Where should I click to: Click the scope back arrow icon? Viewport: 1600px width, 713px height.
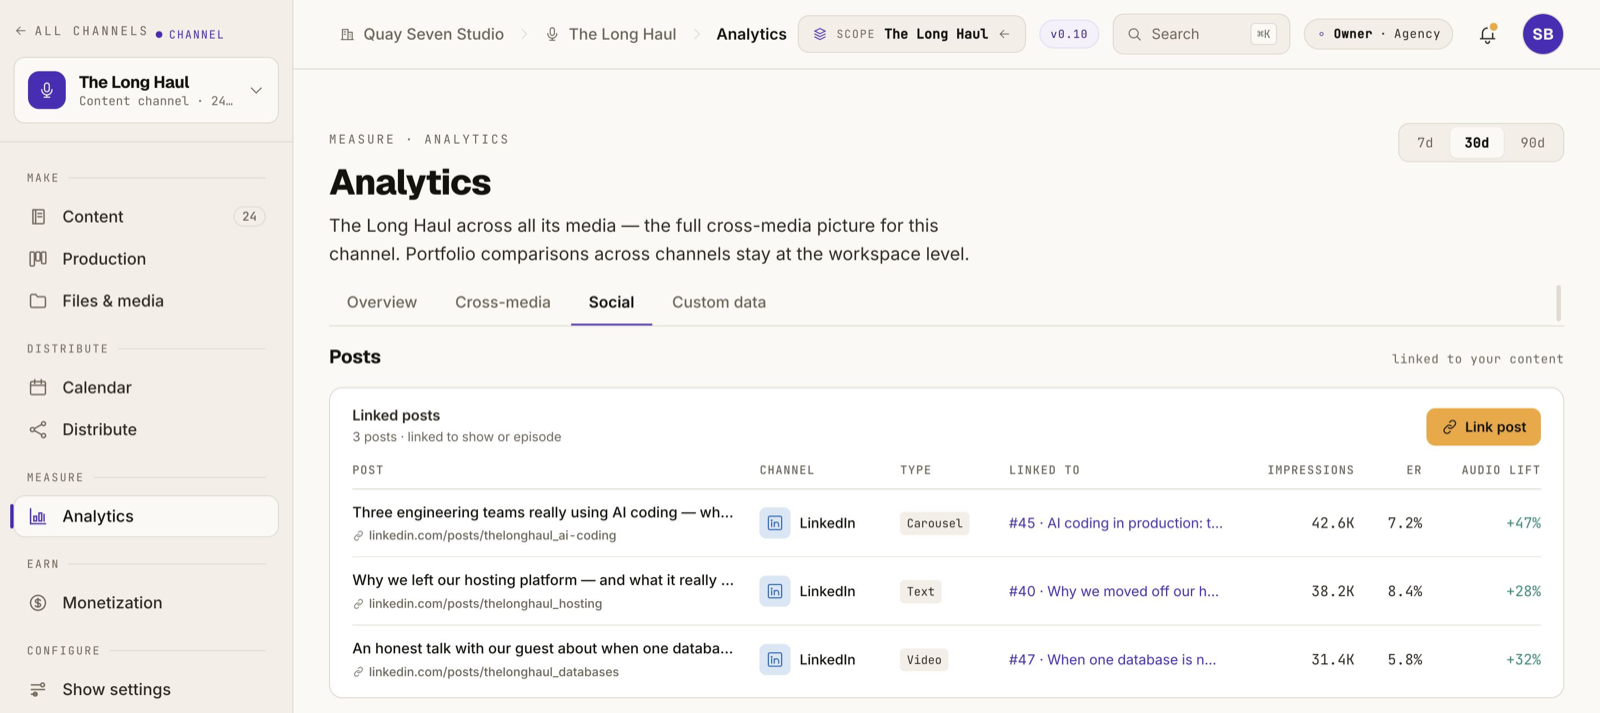1004,34
